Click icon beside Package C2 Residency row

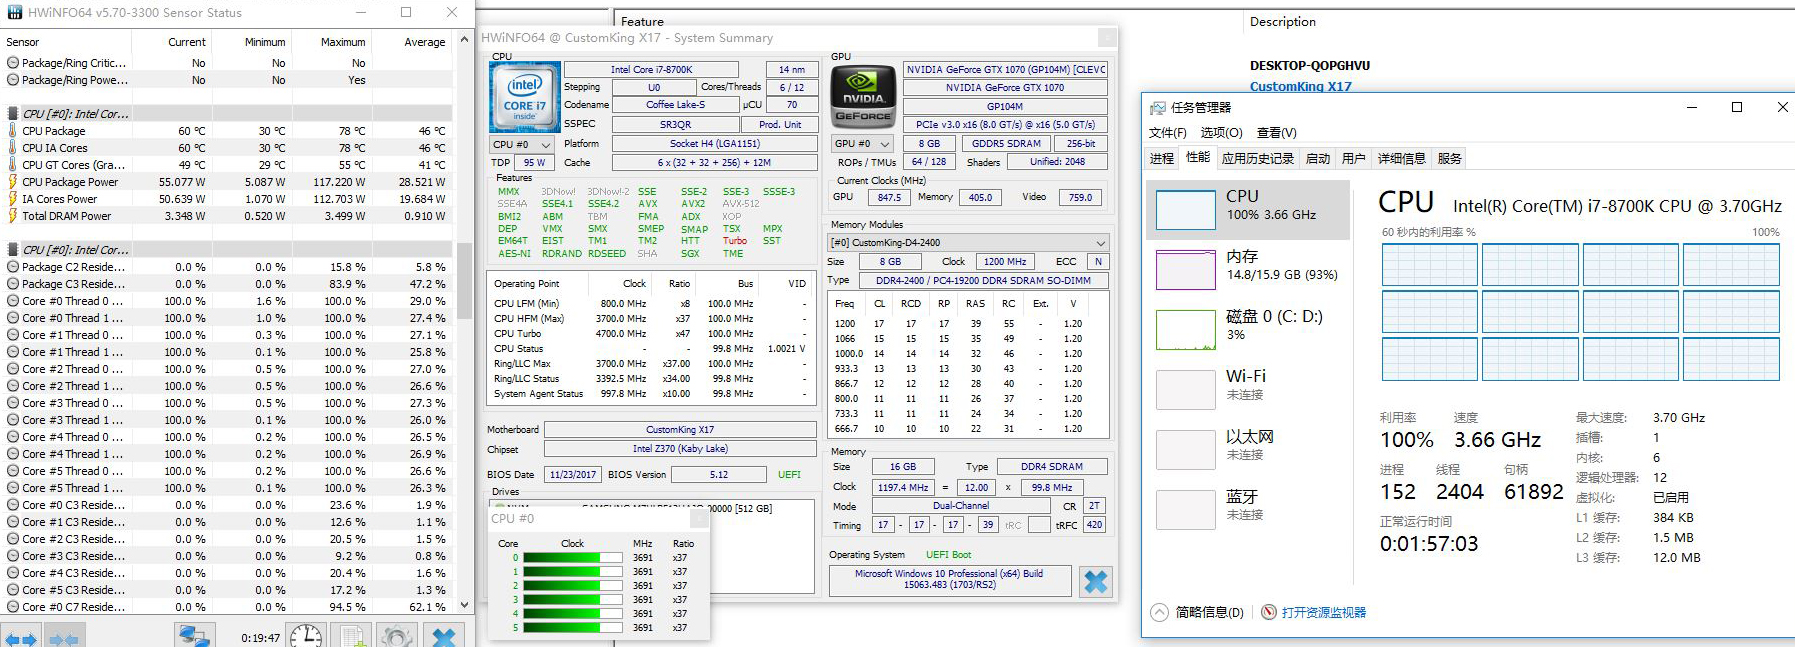12,267
